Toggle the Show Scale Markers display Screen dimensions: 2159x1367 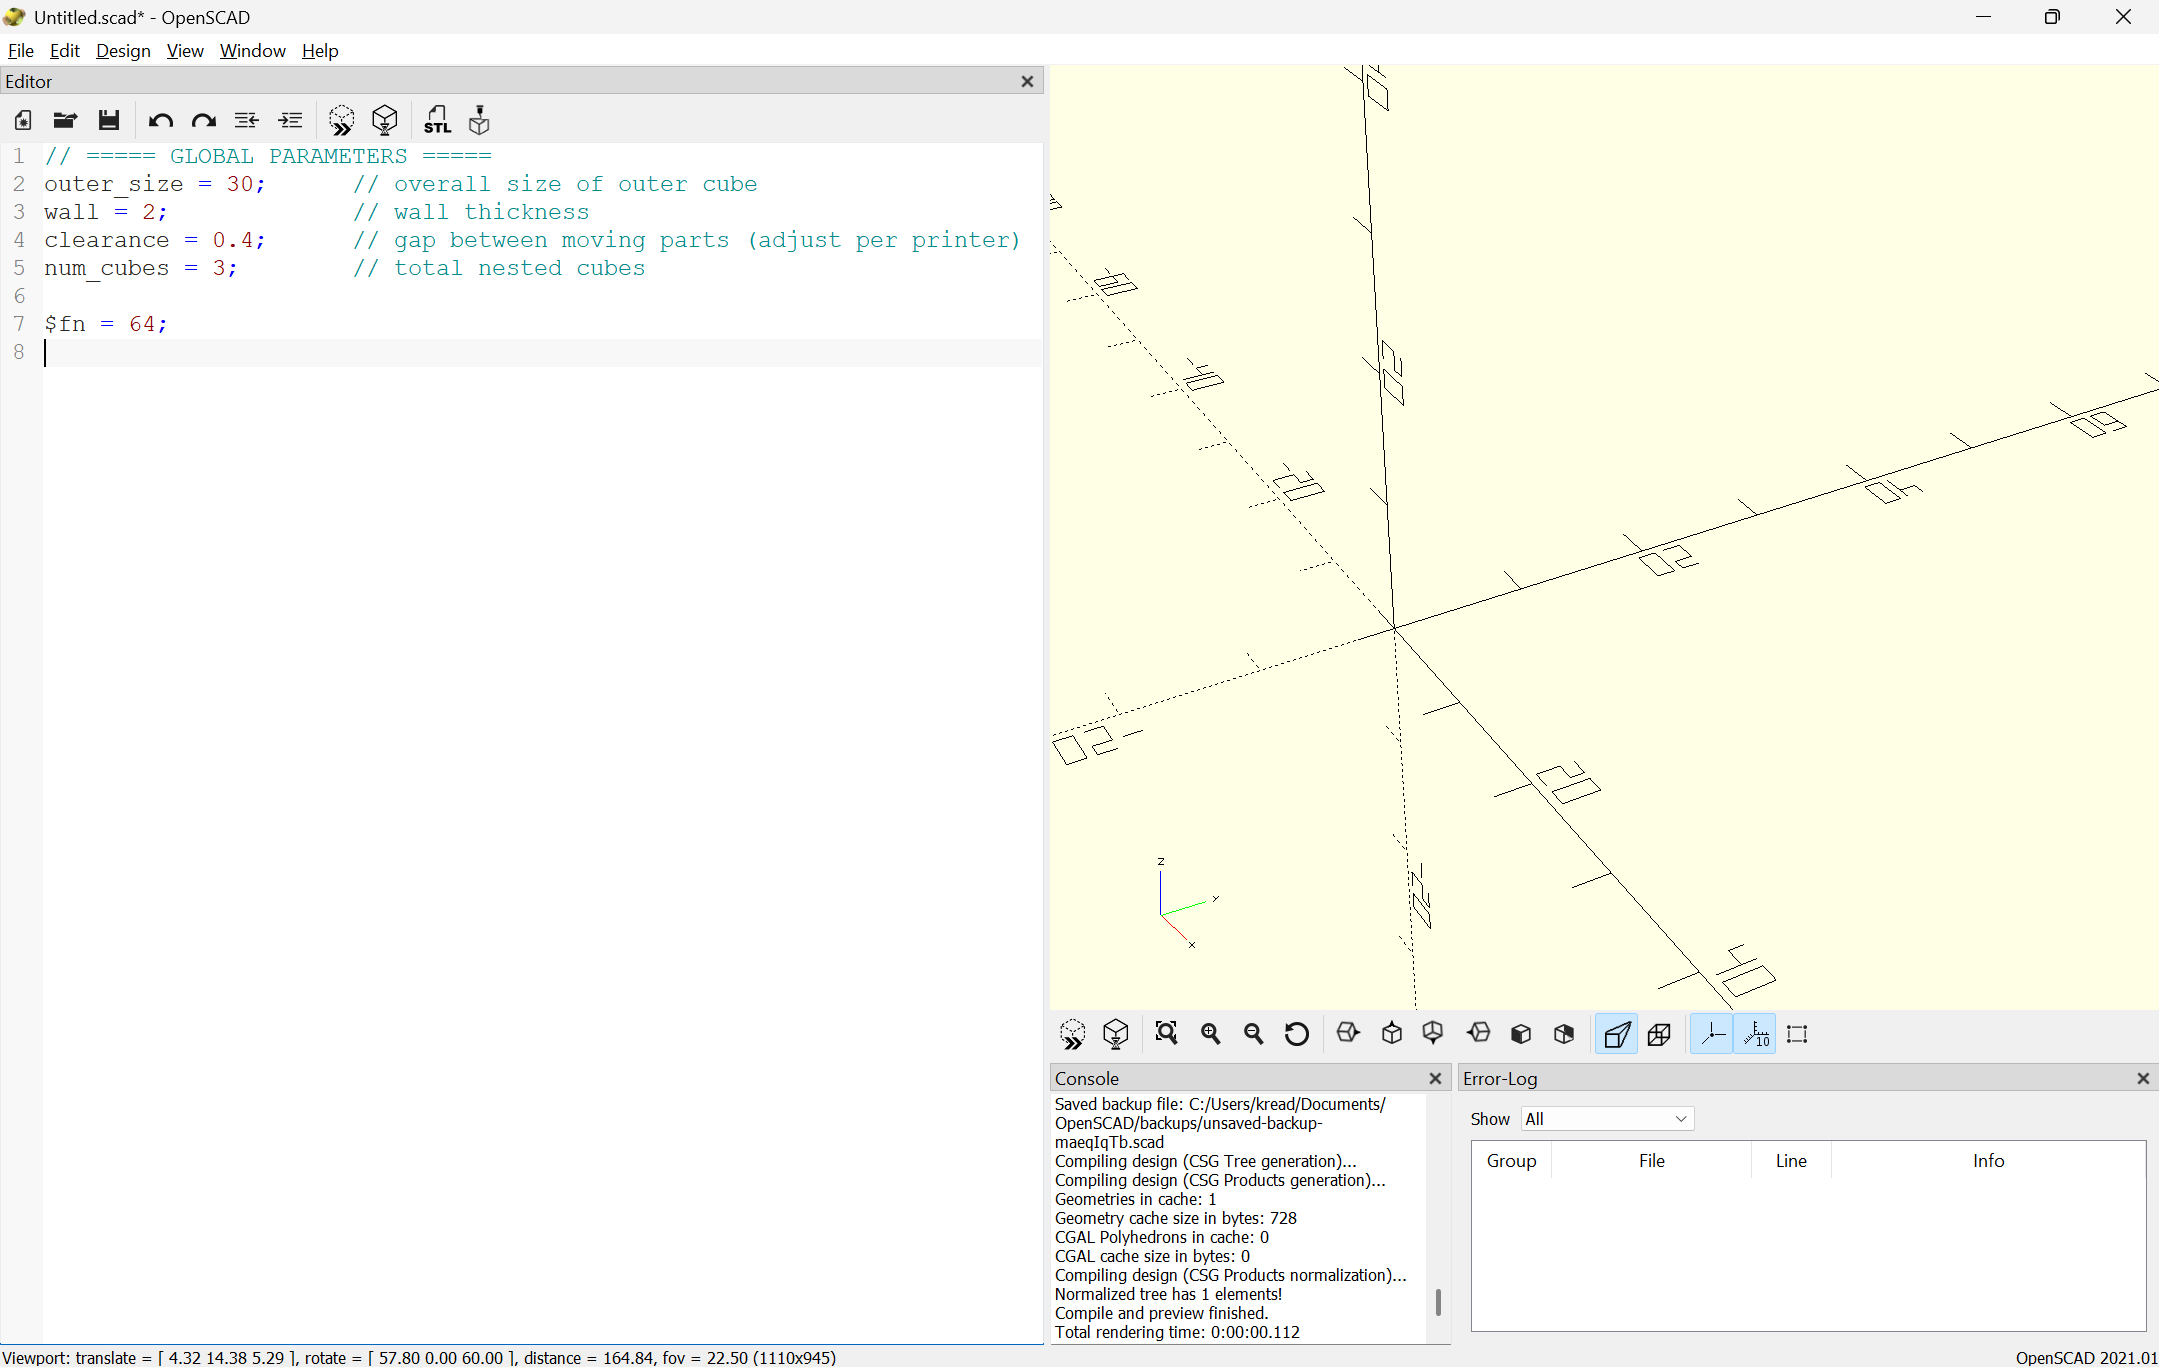1755,1033
